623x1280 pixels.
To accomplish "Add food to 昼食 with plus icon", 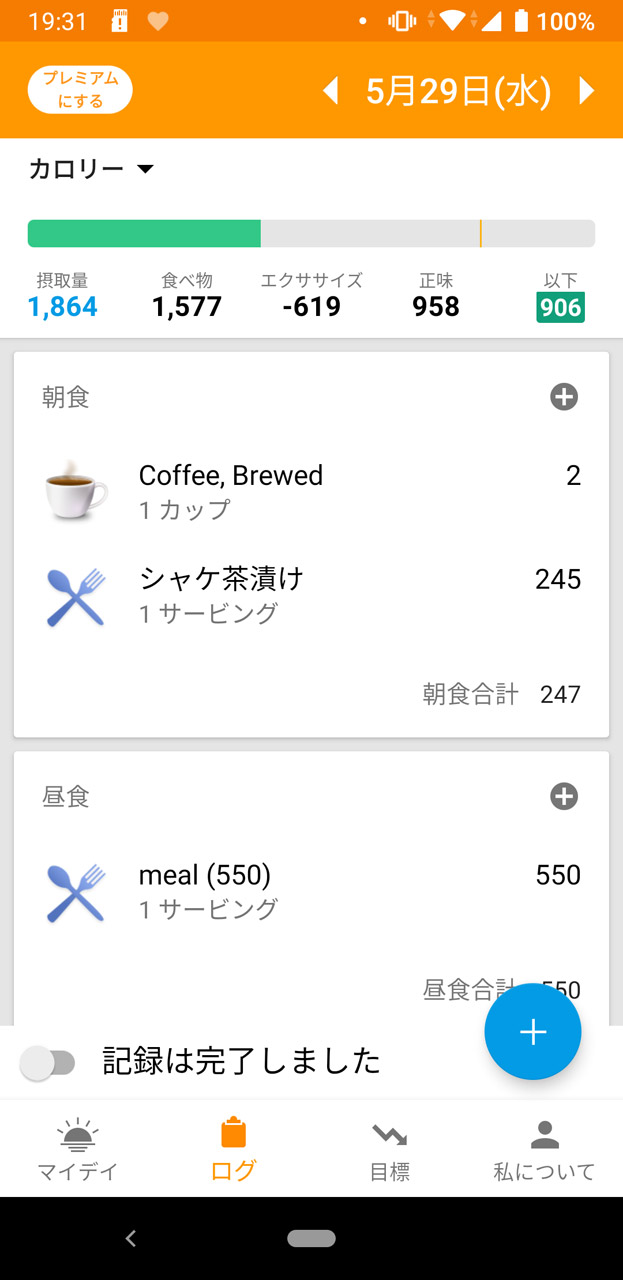I will coord(564,796).
